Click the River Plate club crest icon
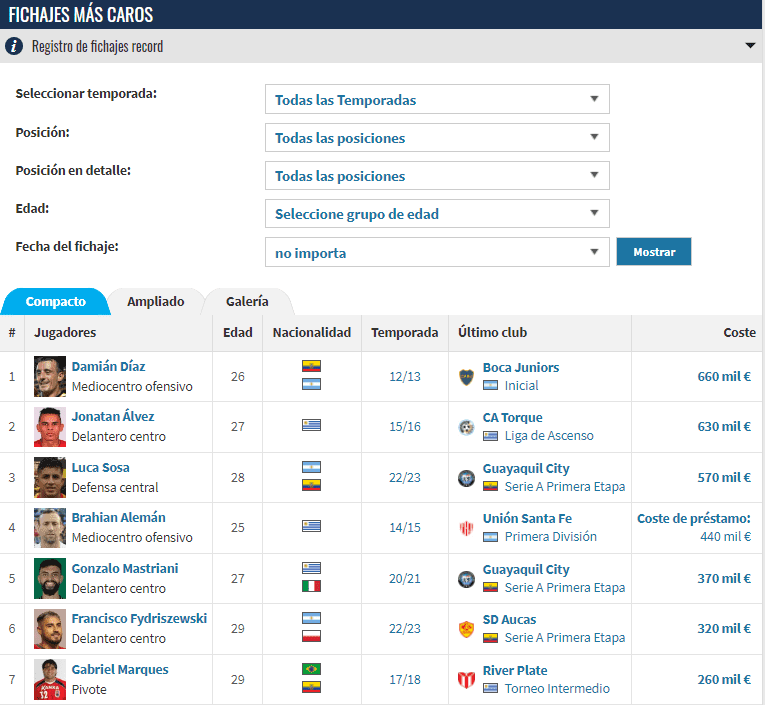Viewport: 765px width, 705px height. tap(466, 680)
